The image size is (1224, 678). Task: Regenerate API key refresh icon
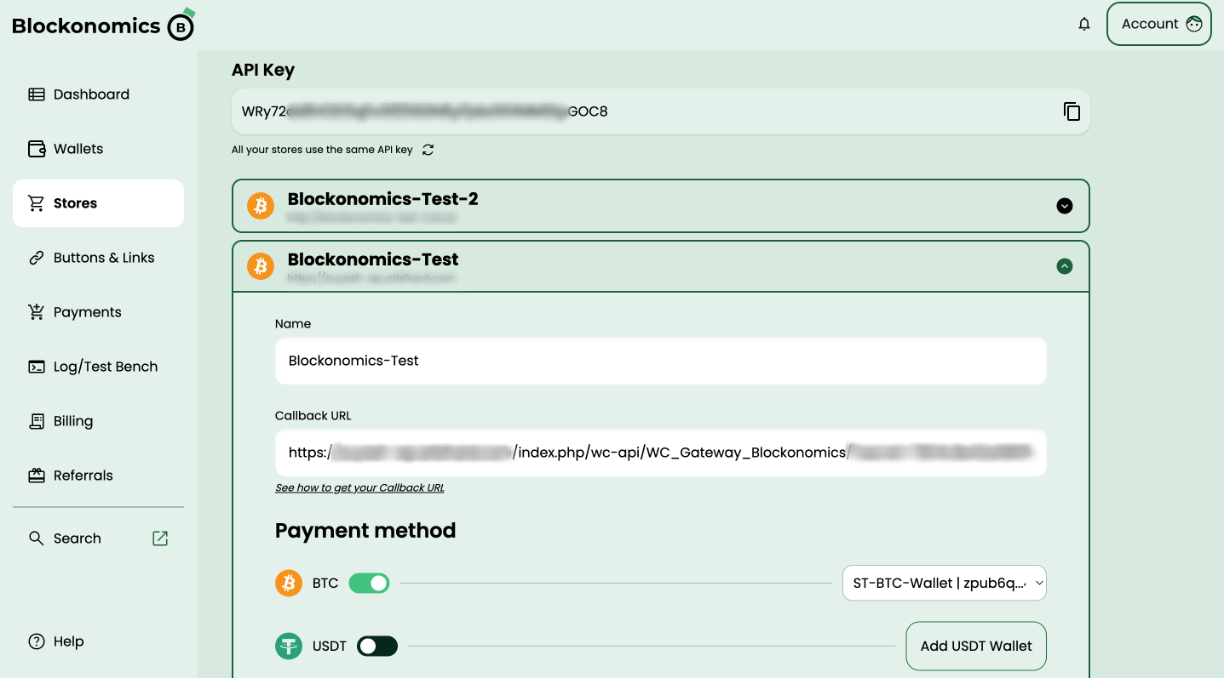428,150
